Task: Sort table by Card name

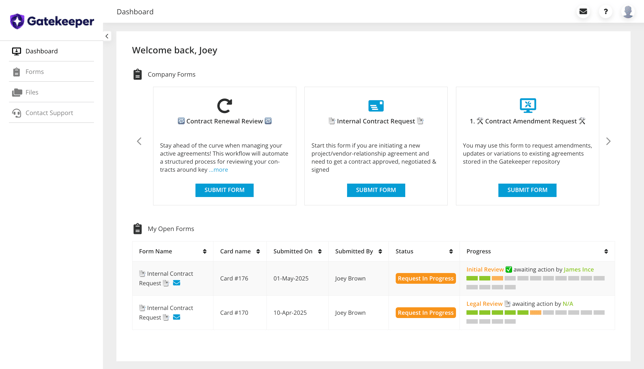Action: [258, 251]
